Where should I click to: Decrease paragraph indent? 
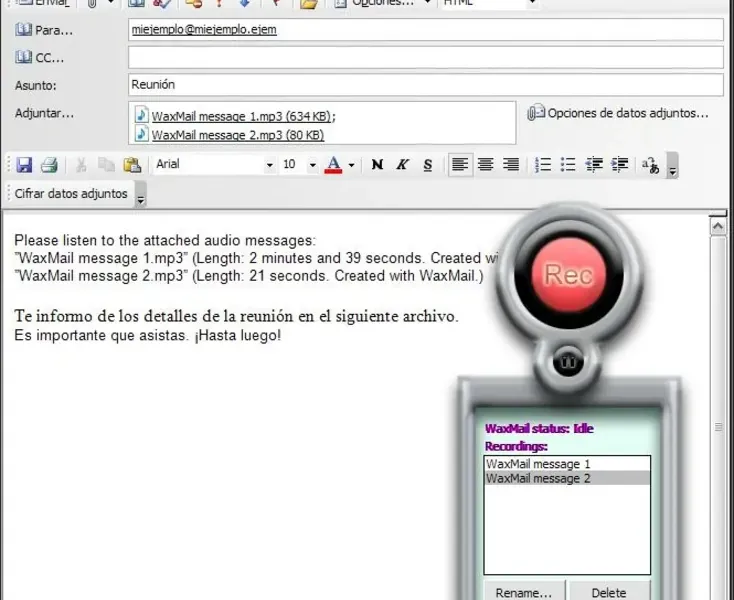tap(594, 165)
